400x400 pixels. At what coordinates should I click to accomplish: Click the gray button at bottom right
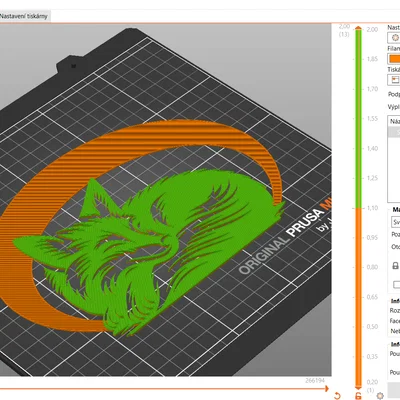pyautogui.click(x=394, y=389)
